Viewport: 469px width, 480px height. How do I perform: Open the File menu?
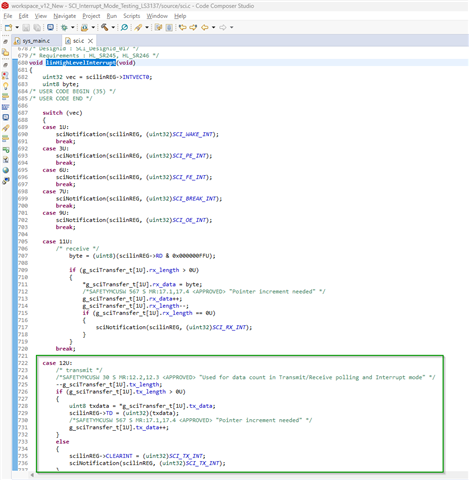(8, 16)
